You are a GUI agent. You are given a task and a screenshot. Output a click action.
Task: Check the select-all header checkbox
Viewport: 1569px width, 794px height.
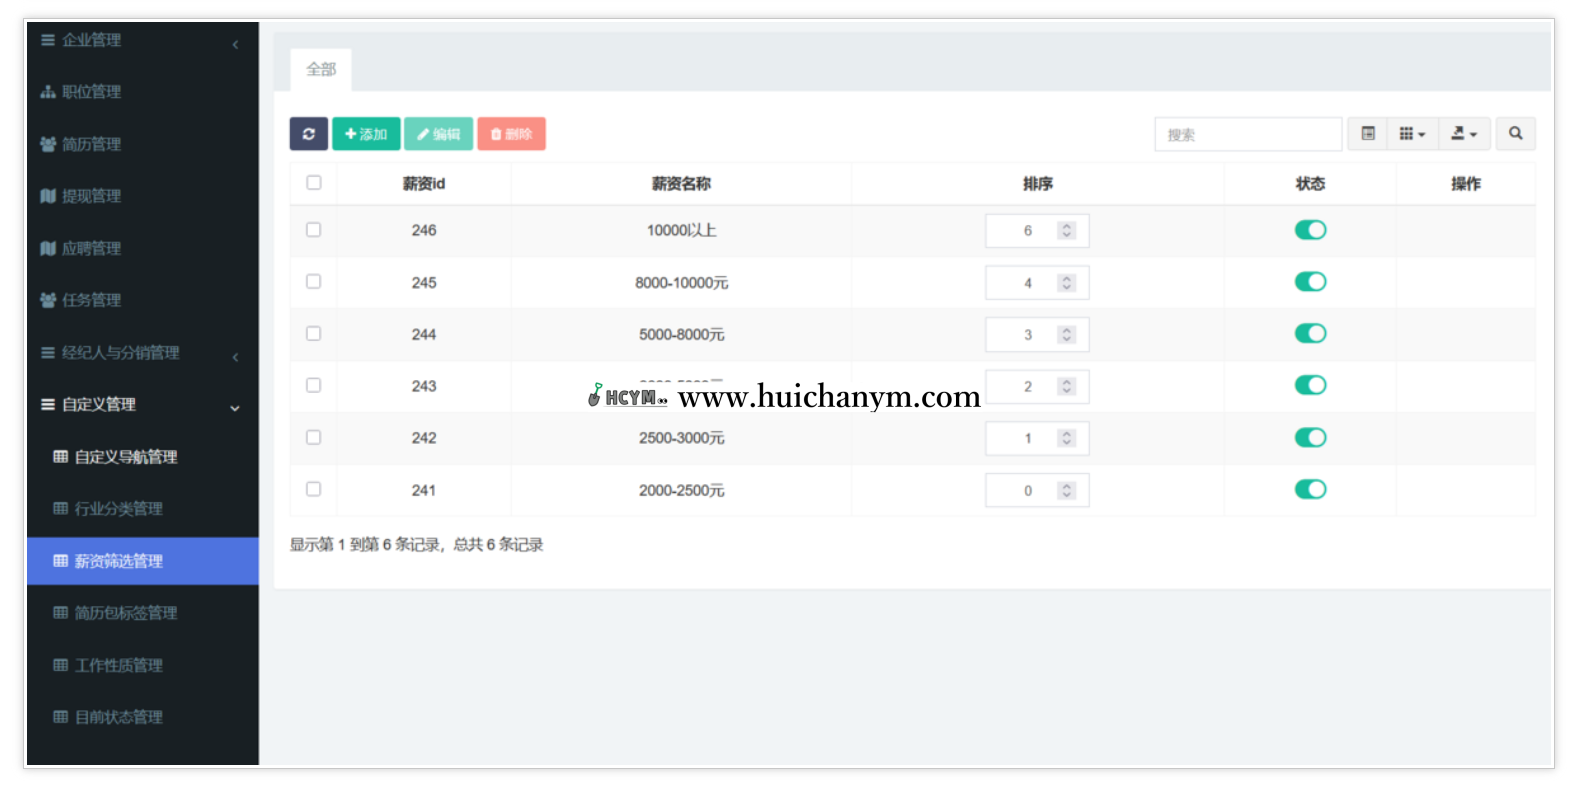[x=314, y=183]
